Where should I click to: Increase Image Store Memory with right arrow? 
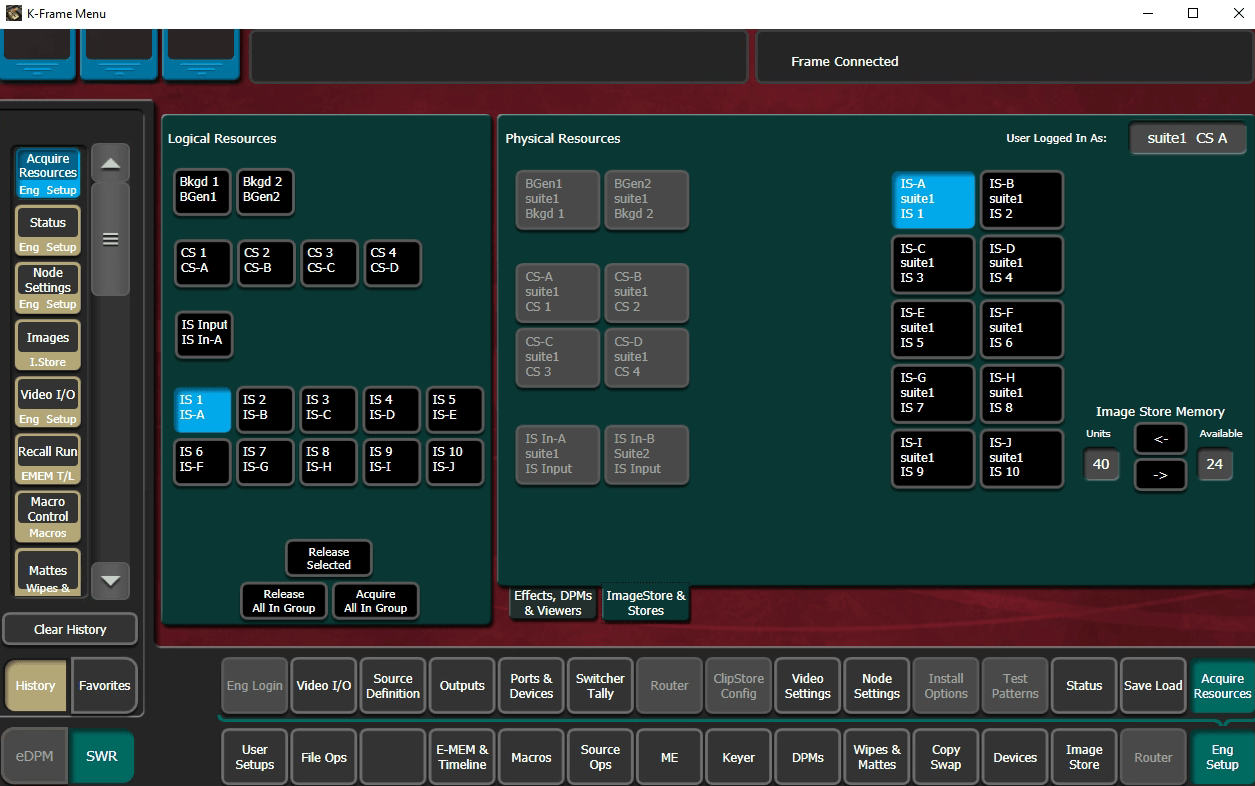(1160, 475)
